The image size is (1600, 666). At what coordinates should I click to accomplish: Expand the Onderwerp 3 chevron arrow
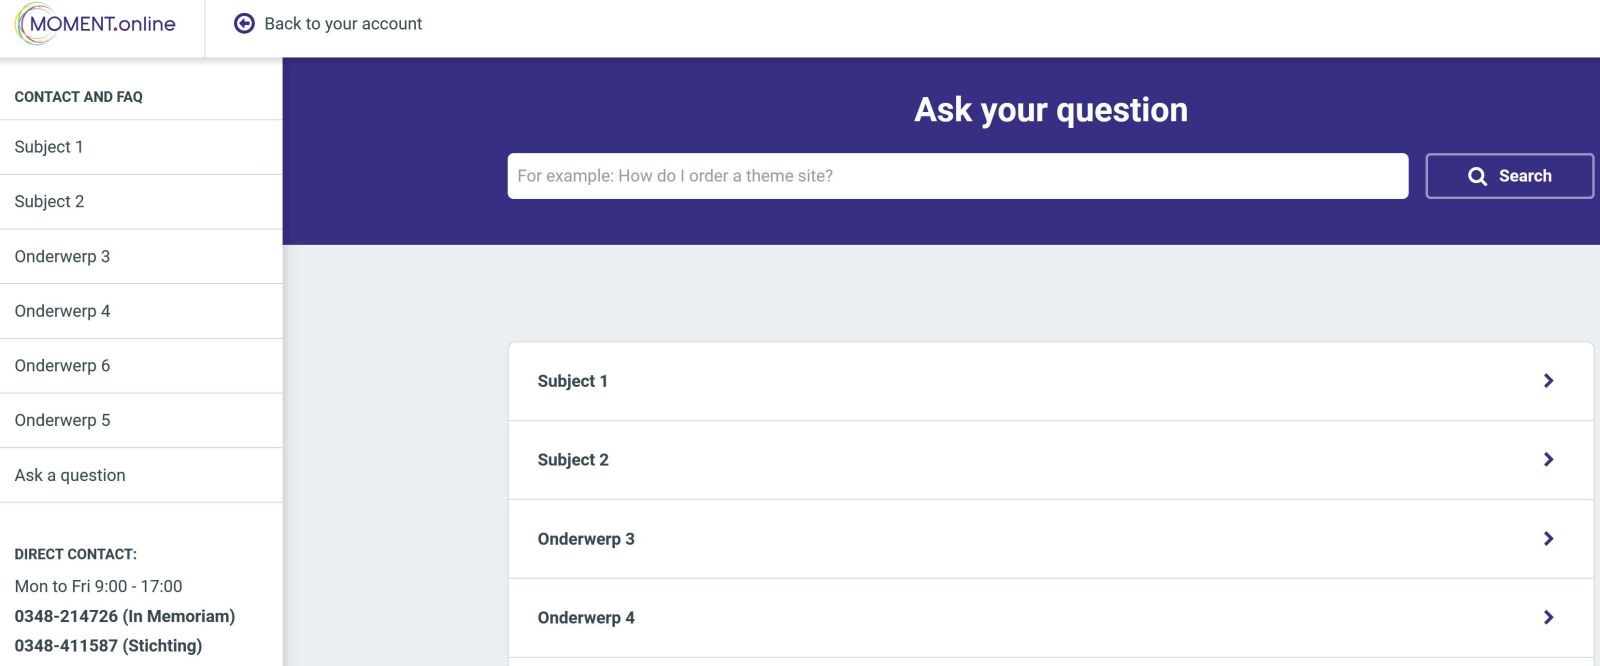click(x=1548, y=539)
